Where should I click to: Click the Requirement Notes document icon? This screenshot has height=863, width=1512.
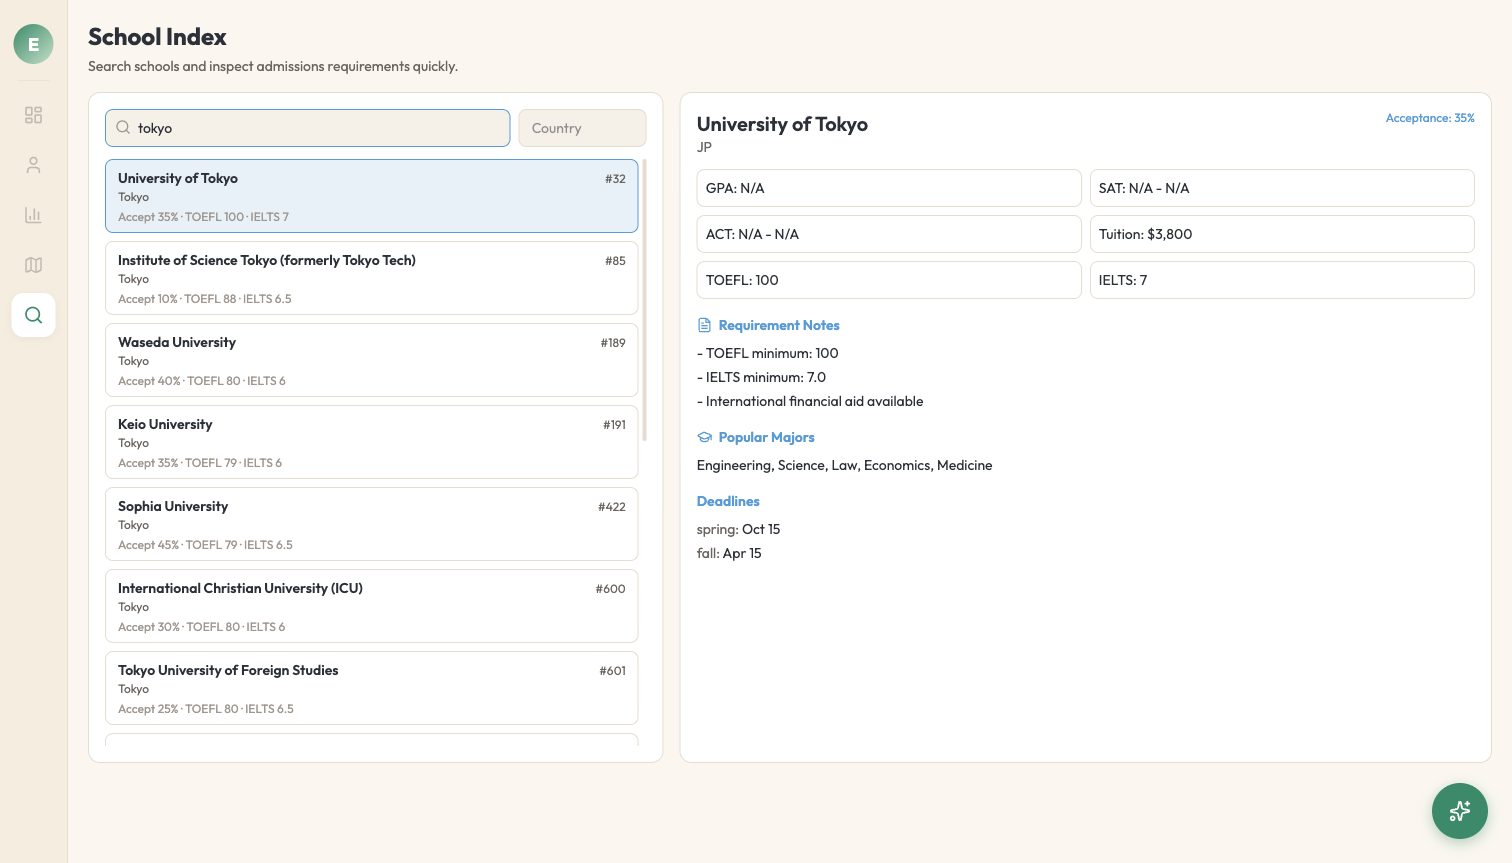tap(704, 325)
